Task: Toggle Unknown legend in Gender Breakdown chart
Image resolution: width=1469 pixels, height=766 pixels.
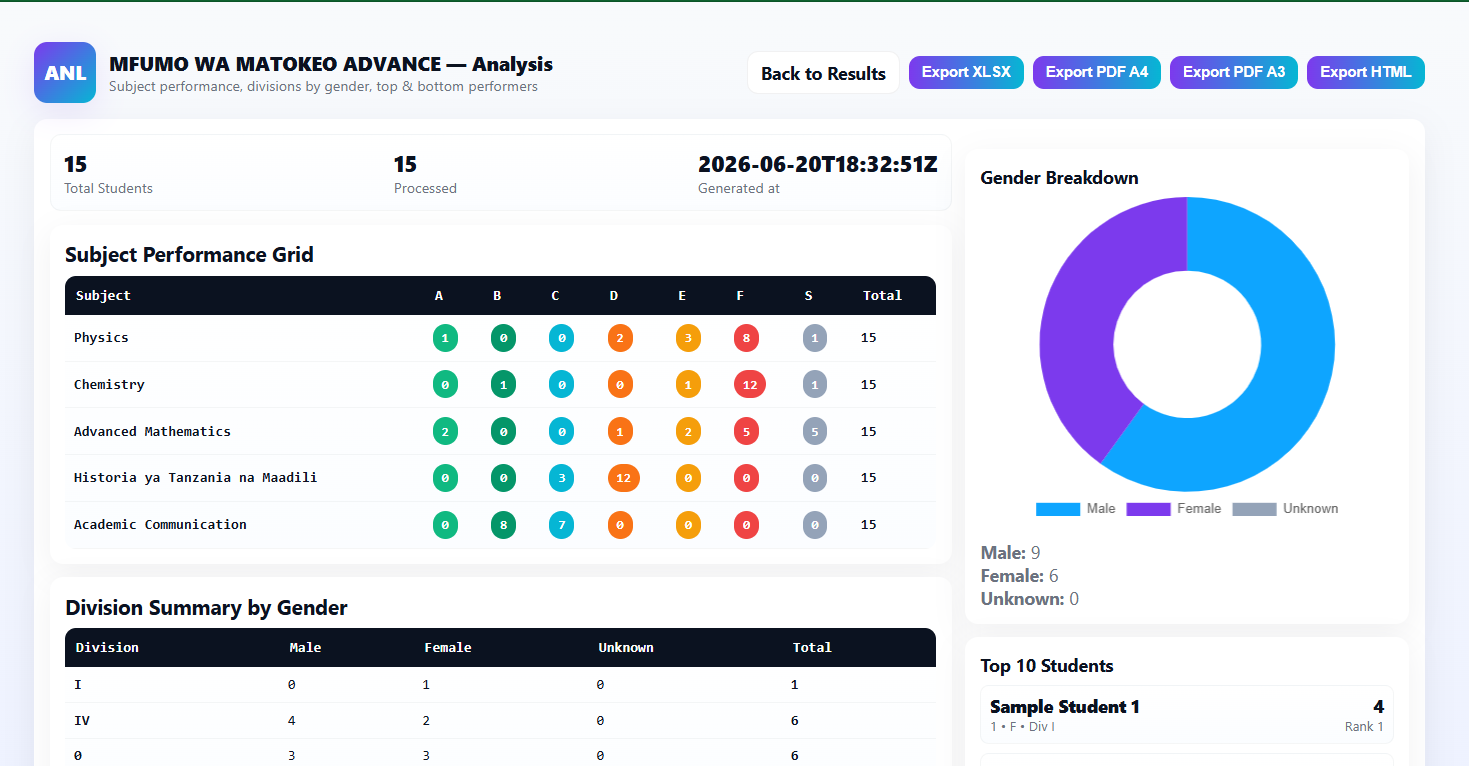Action: pyautogui.click(x=1286, y=508)
